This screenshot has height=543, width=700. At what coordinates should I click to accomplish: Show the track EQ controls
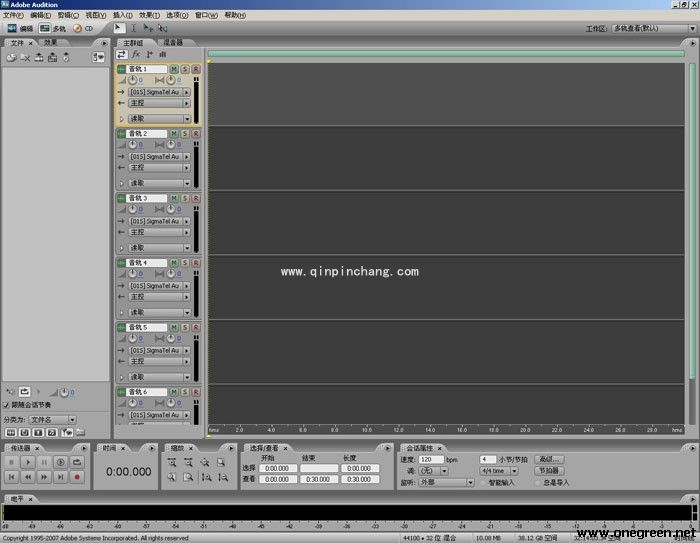pos(163,54)
